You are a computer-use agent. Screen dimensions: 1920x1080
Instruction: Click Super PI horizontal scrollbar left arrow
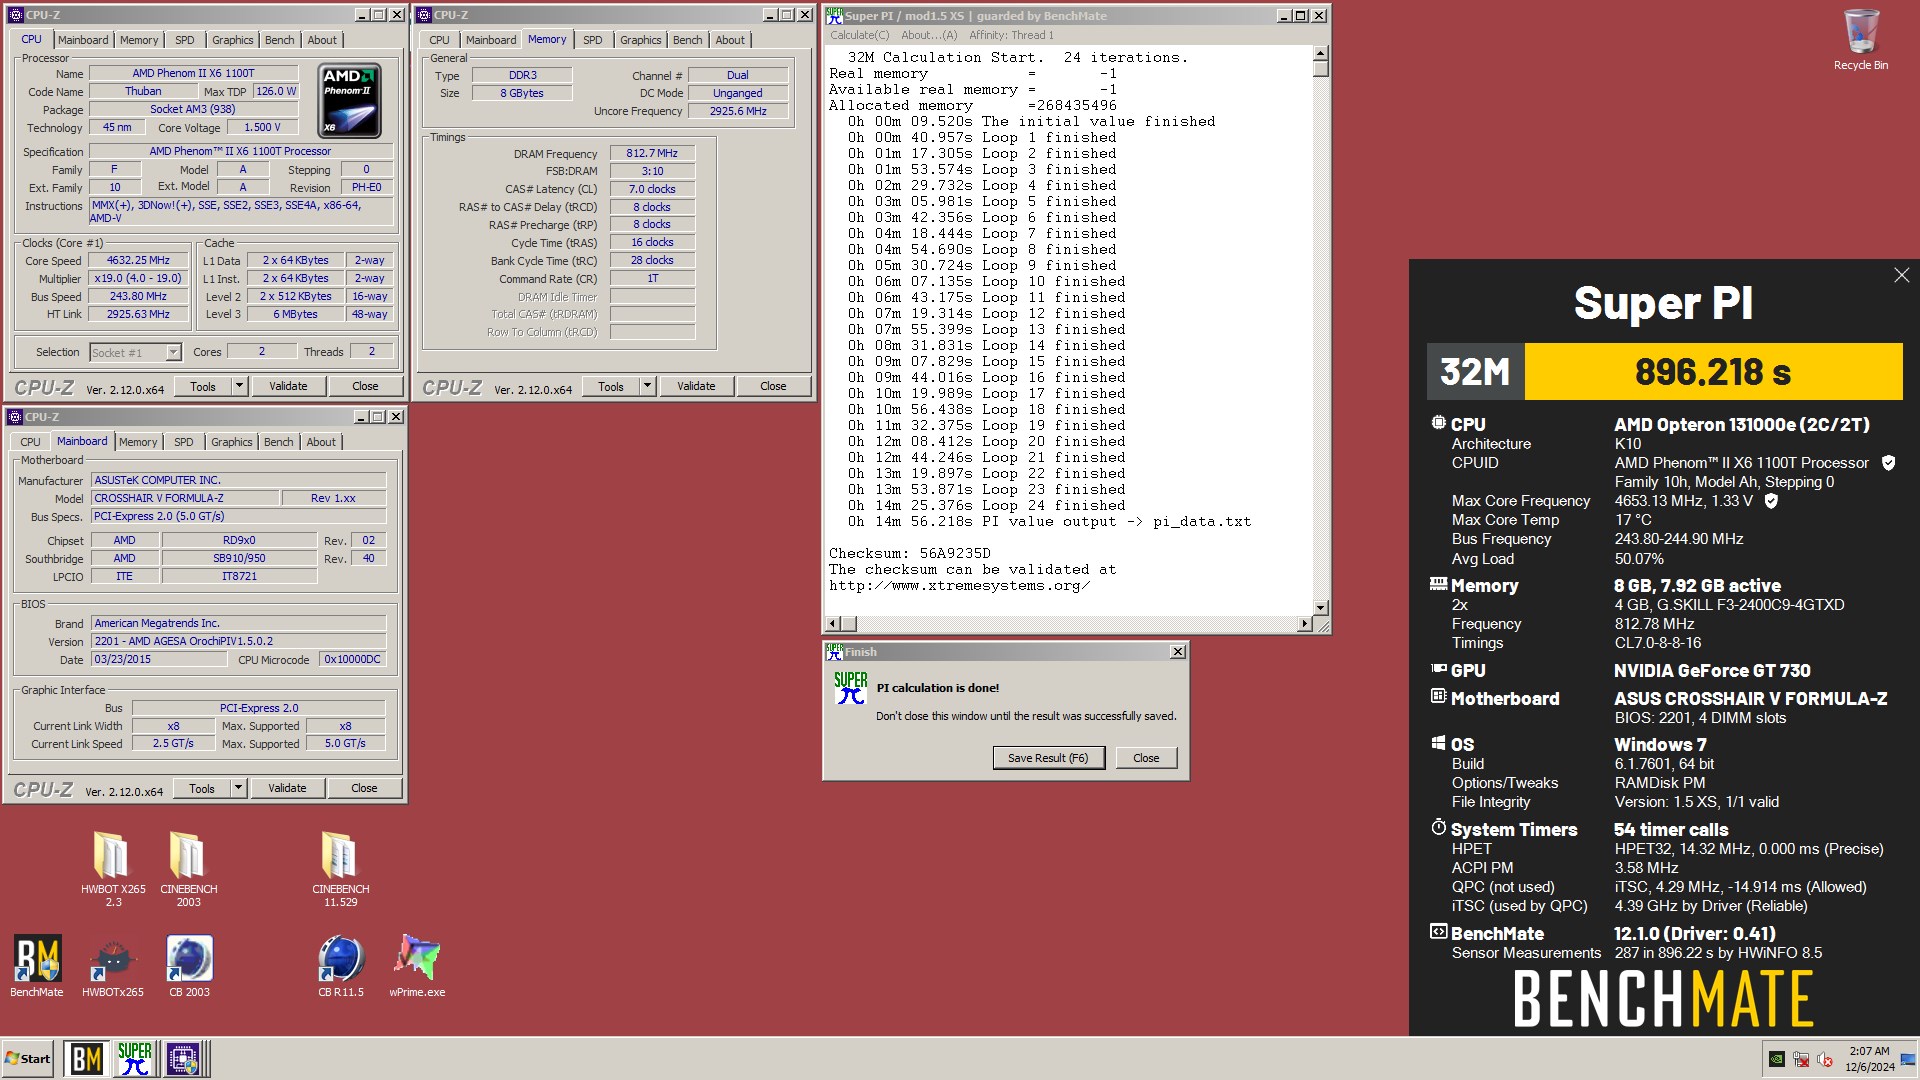pyautogui.click(x=833, y=624)
